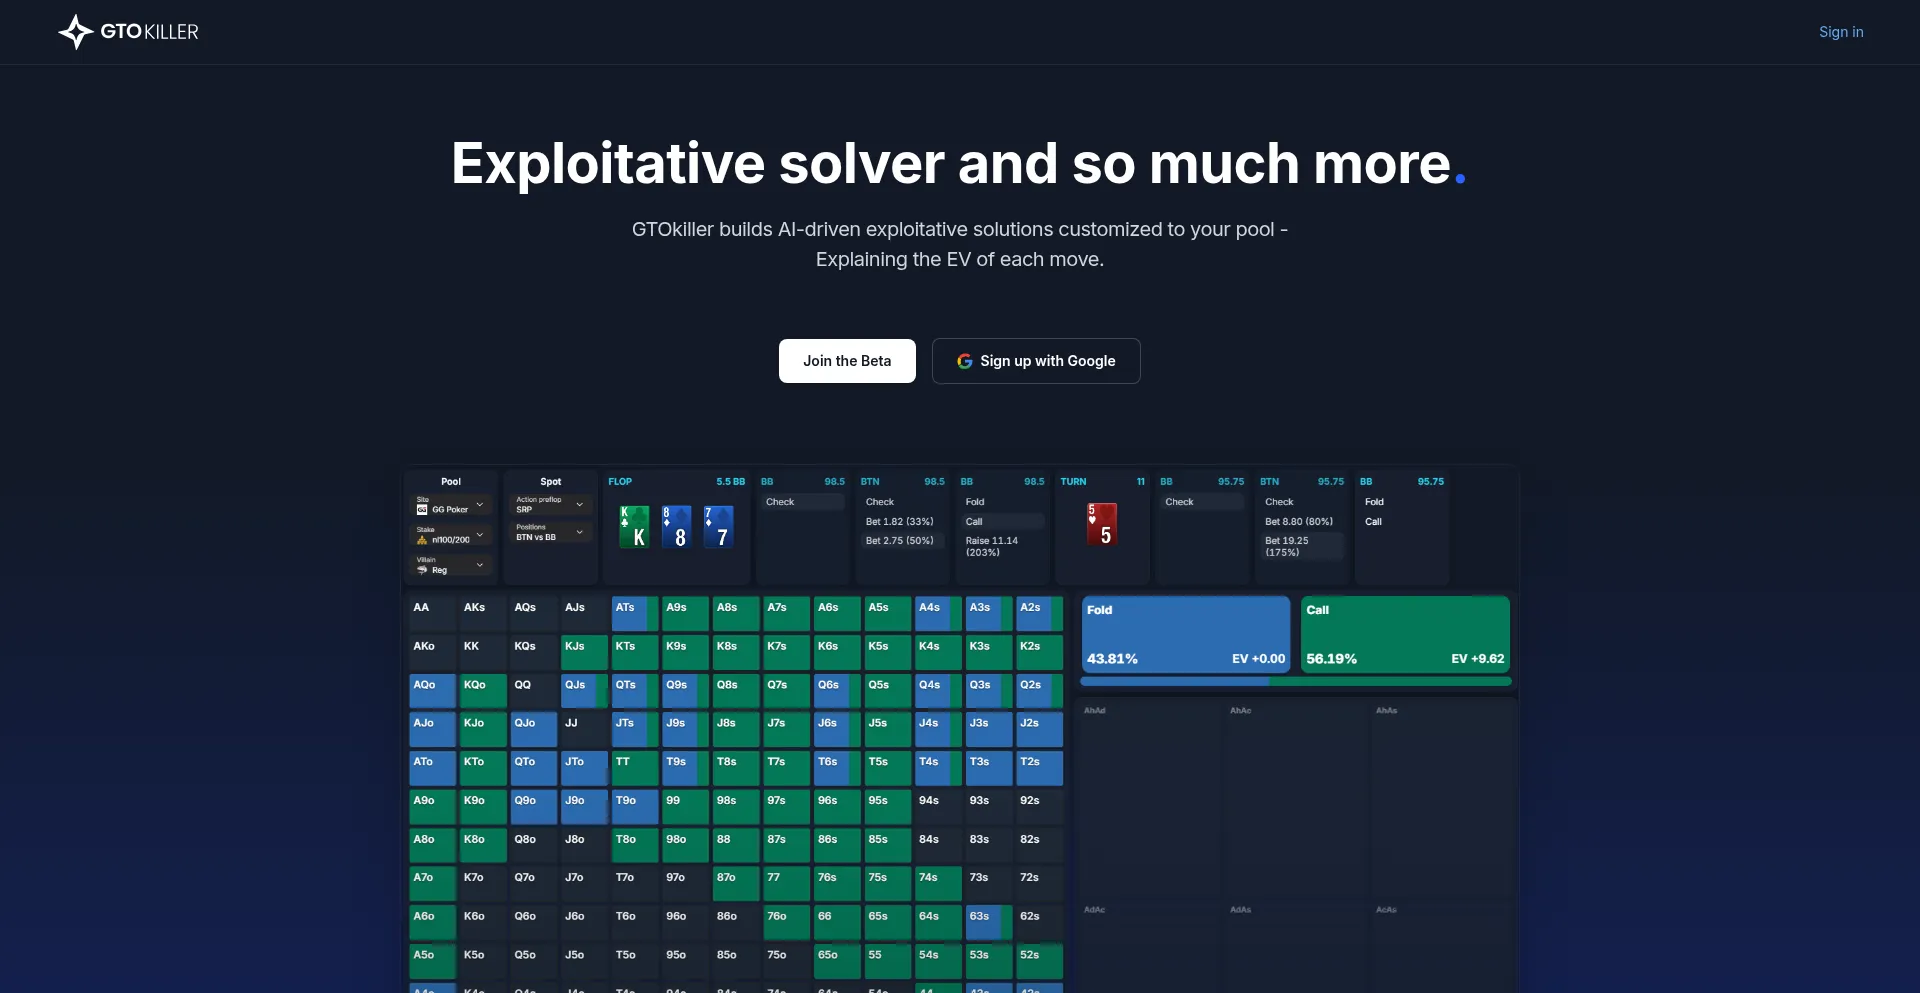Image resolution: width=1920 pixels, height=993 pixels.
Task: Click the GTOKiller star logo
Action: pyautogui.click(x=75, y=32)
